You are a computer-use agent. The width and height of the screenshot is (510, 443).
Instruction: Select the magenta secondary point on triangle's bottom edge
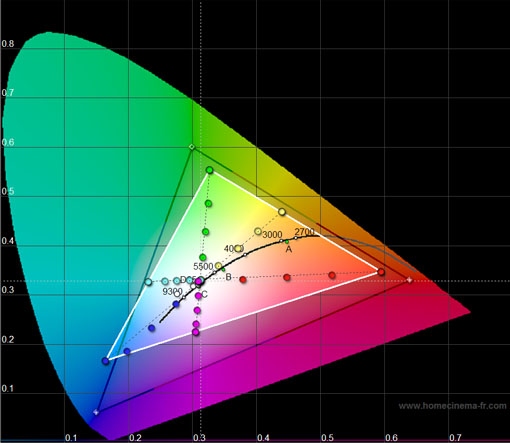(x=196, y=332)
